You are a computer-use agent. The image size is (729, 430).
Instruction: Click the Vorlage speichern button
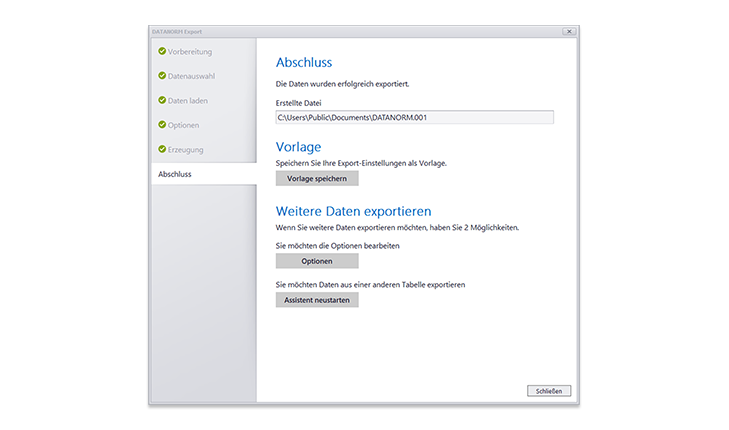pyautogui.click(x=317, y=179)
